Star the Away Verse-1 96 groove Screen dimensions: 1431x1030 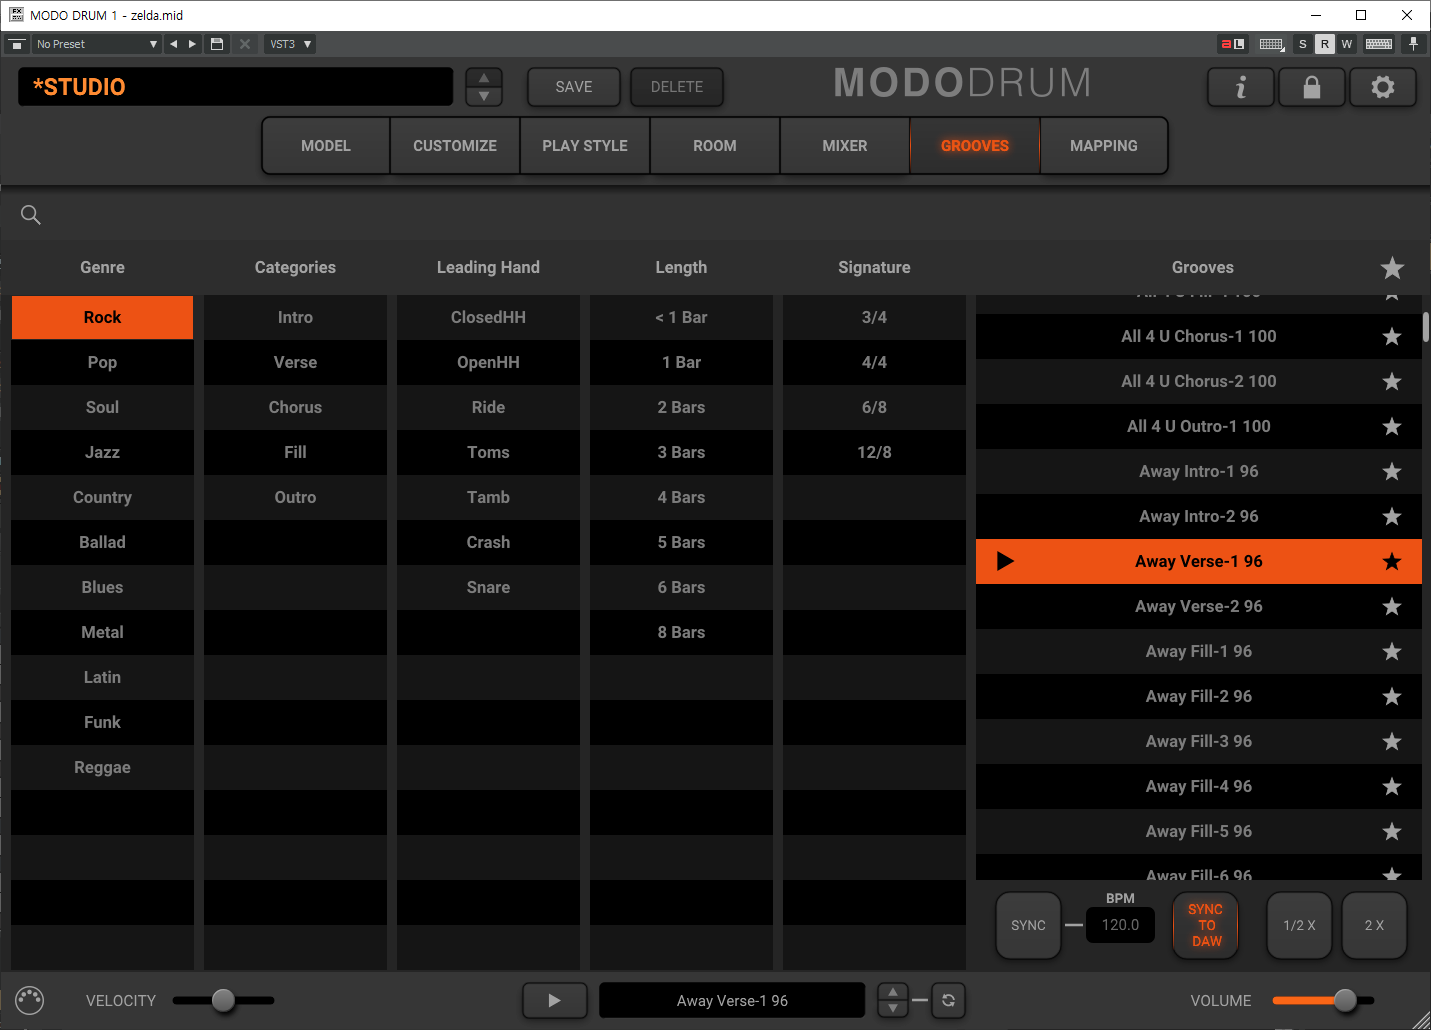point(1392,561)
